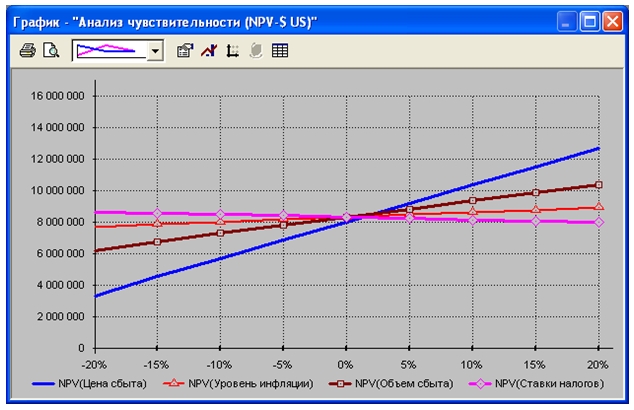Click the inflation triangle marker at 20%
The height and width of the screenshot is (410, 634).
coord(599,207)
